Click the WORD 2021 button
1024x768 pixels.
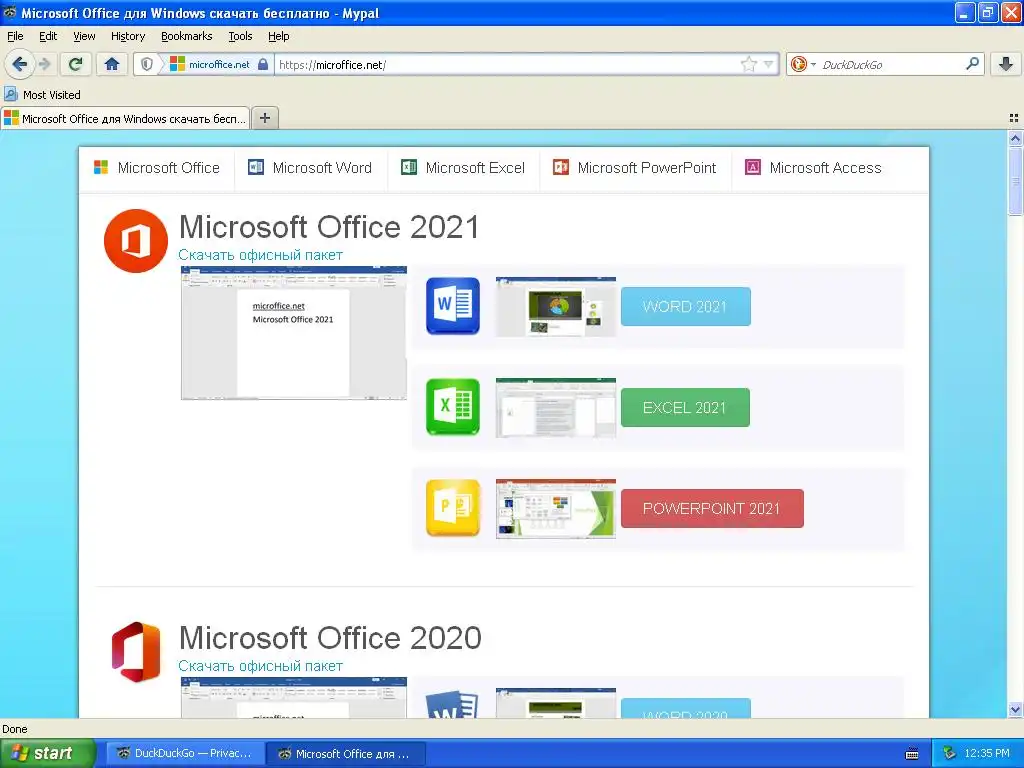[x=685, y=306]
